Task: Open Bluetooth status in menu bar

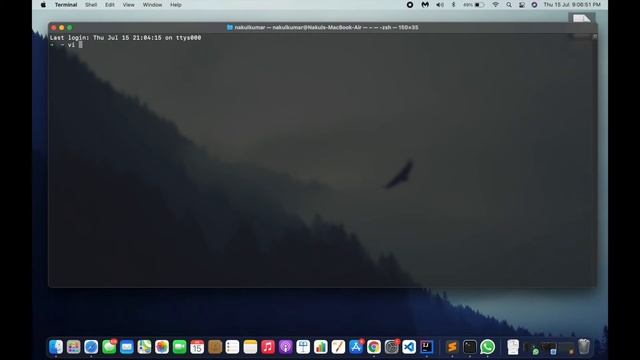Action: [x=453, y=5]
